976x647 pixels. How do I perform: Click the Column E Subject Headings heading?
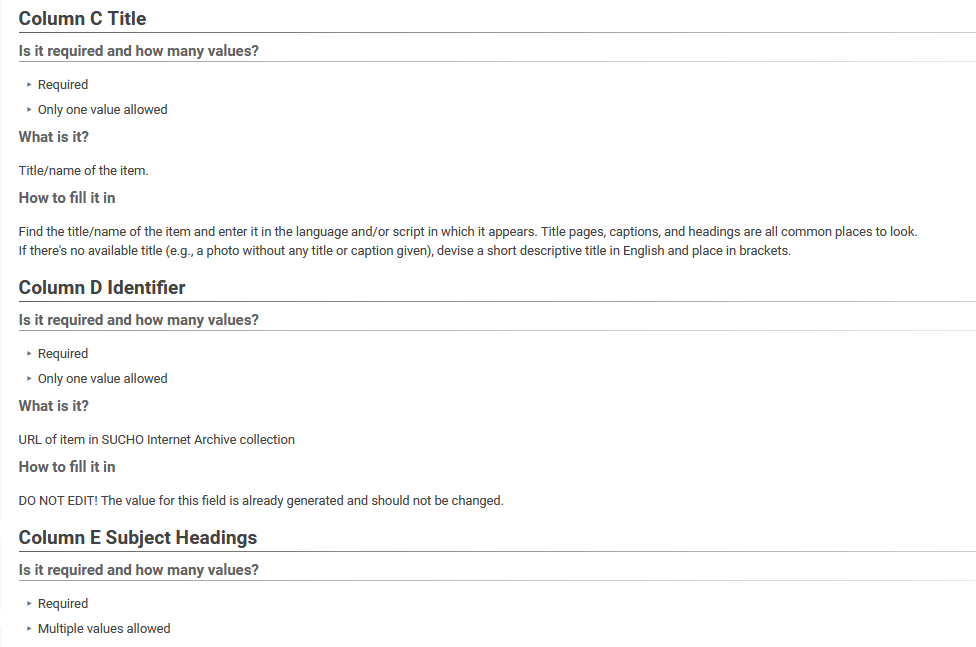pyautogui.click(x=138, y=537)
